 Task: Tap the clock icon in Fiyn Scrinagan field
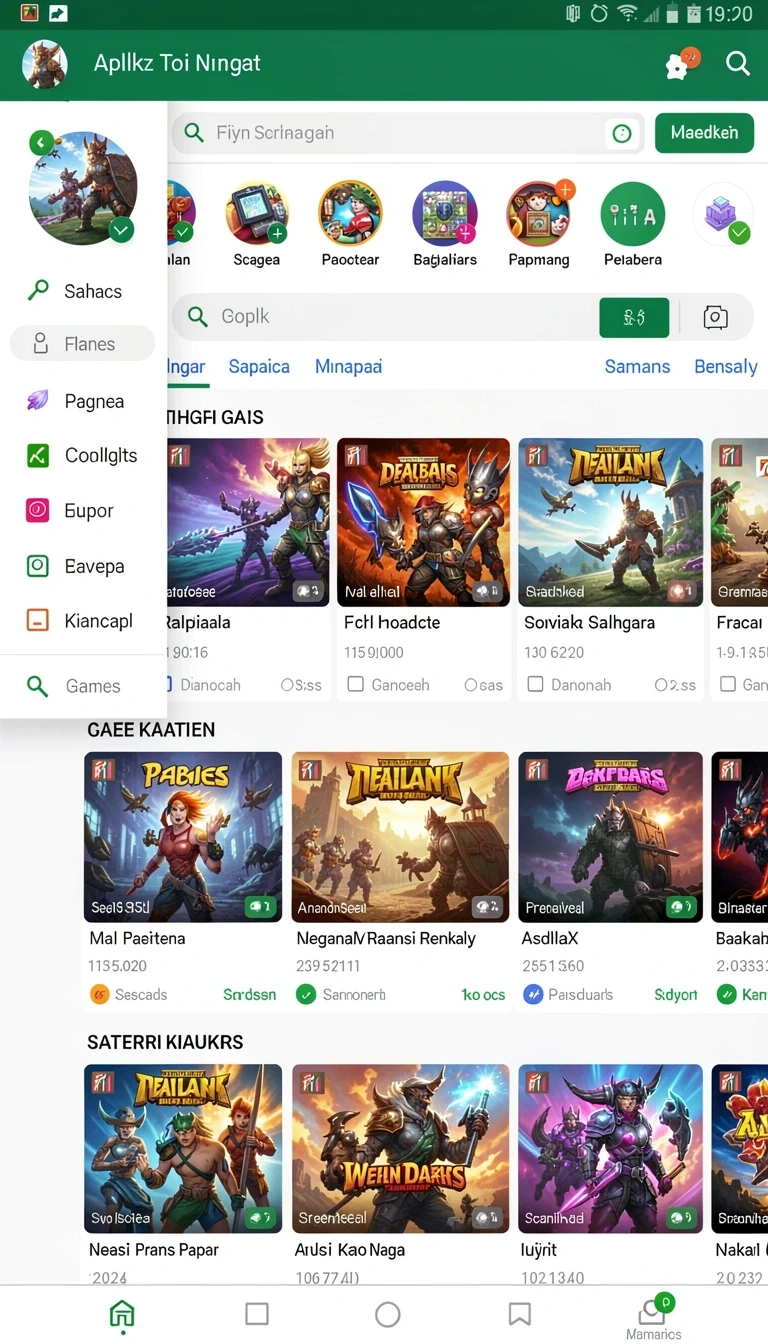[622, 133]
